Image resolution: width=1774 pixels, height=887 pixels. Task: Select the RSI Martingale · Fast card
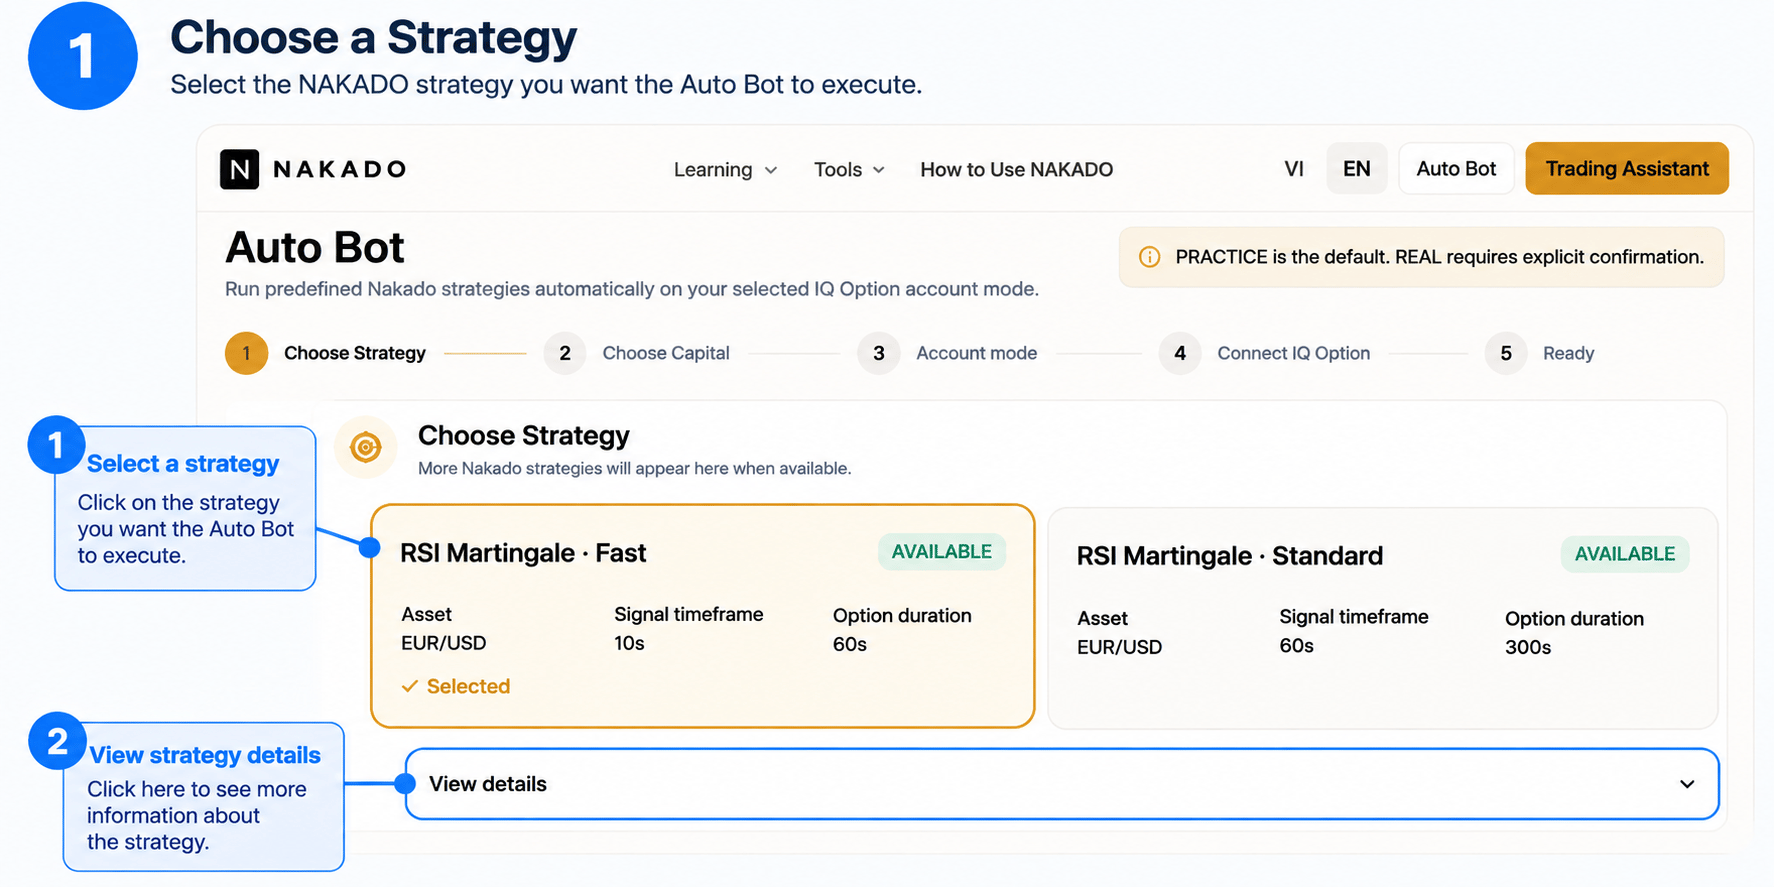point(702,616)
